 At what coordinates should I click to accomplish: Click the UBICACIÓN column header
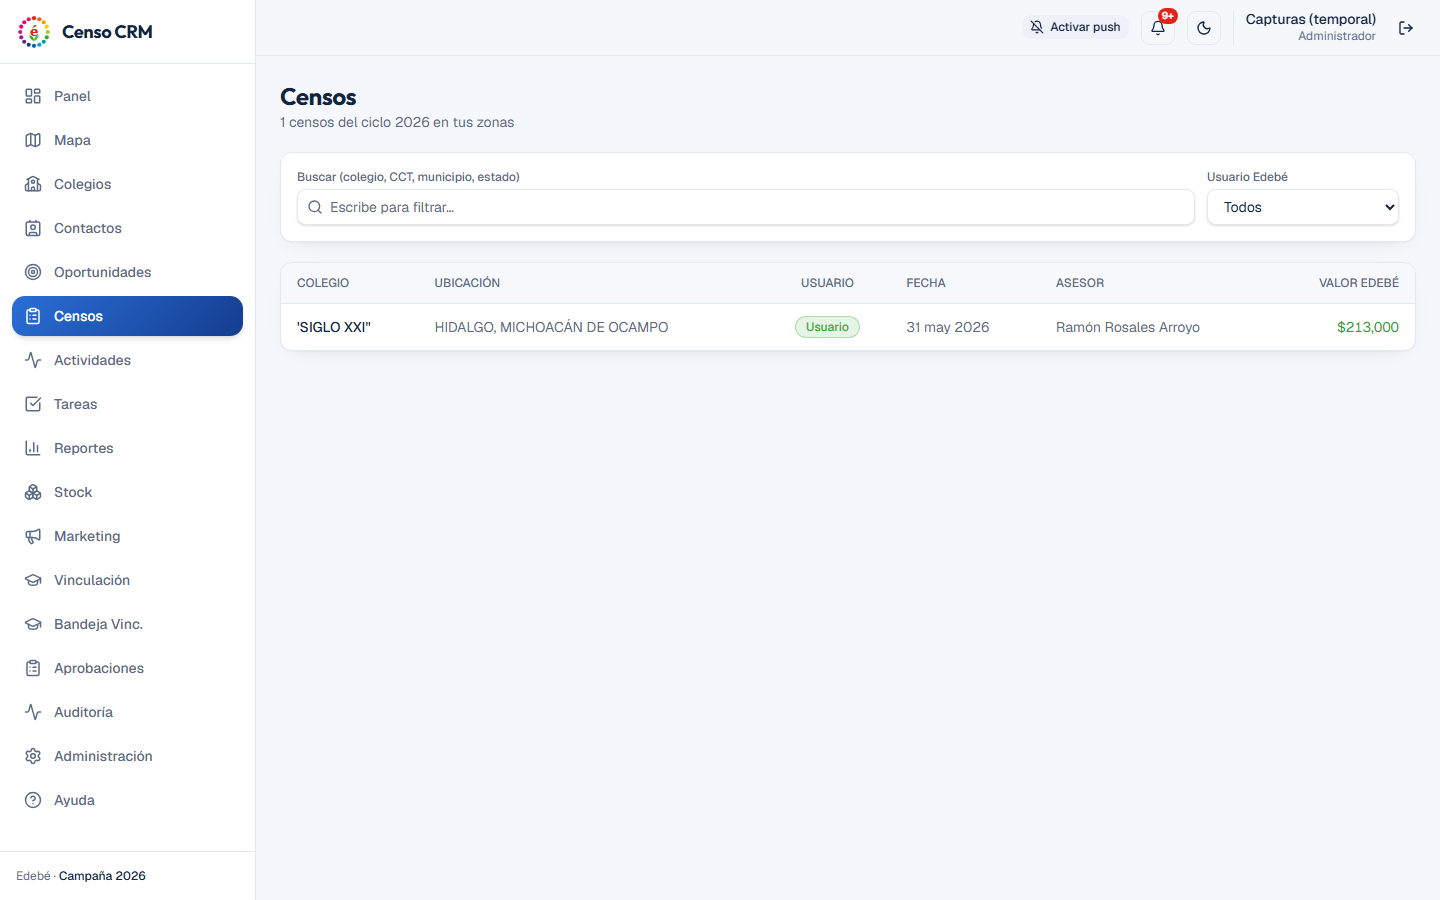click(x=467, y=283)
